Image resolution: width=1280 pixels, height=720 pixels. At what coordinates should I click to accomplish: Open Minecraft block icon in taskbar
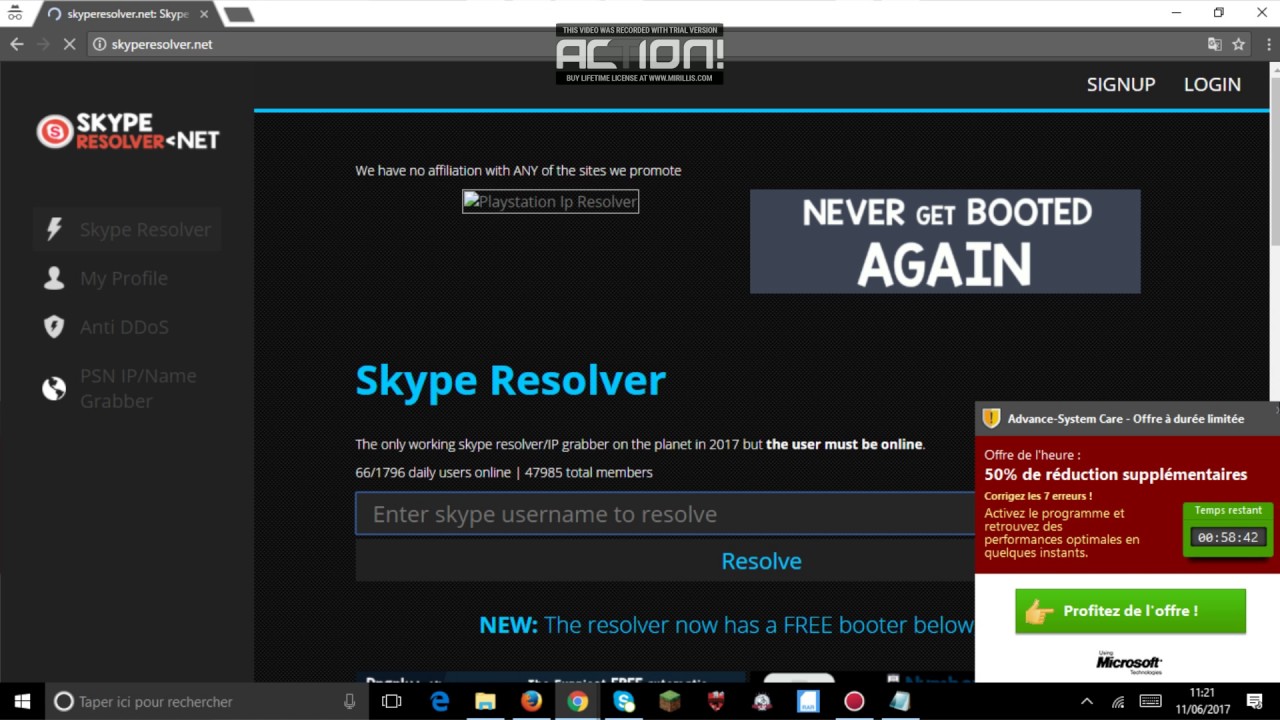click(670, 701)
